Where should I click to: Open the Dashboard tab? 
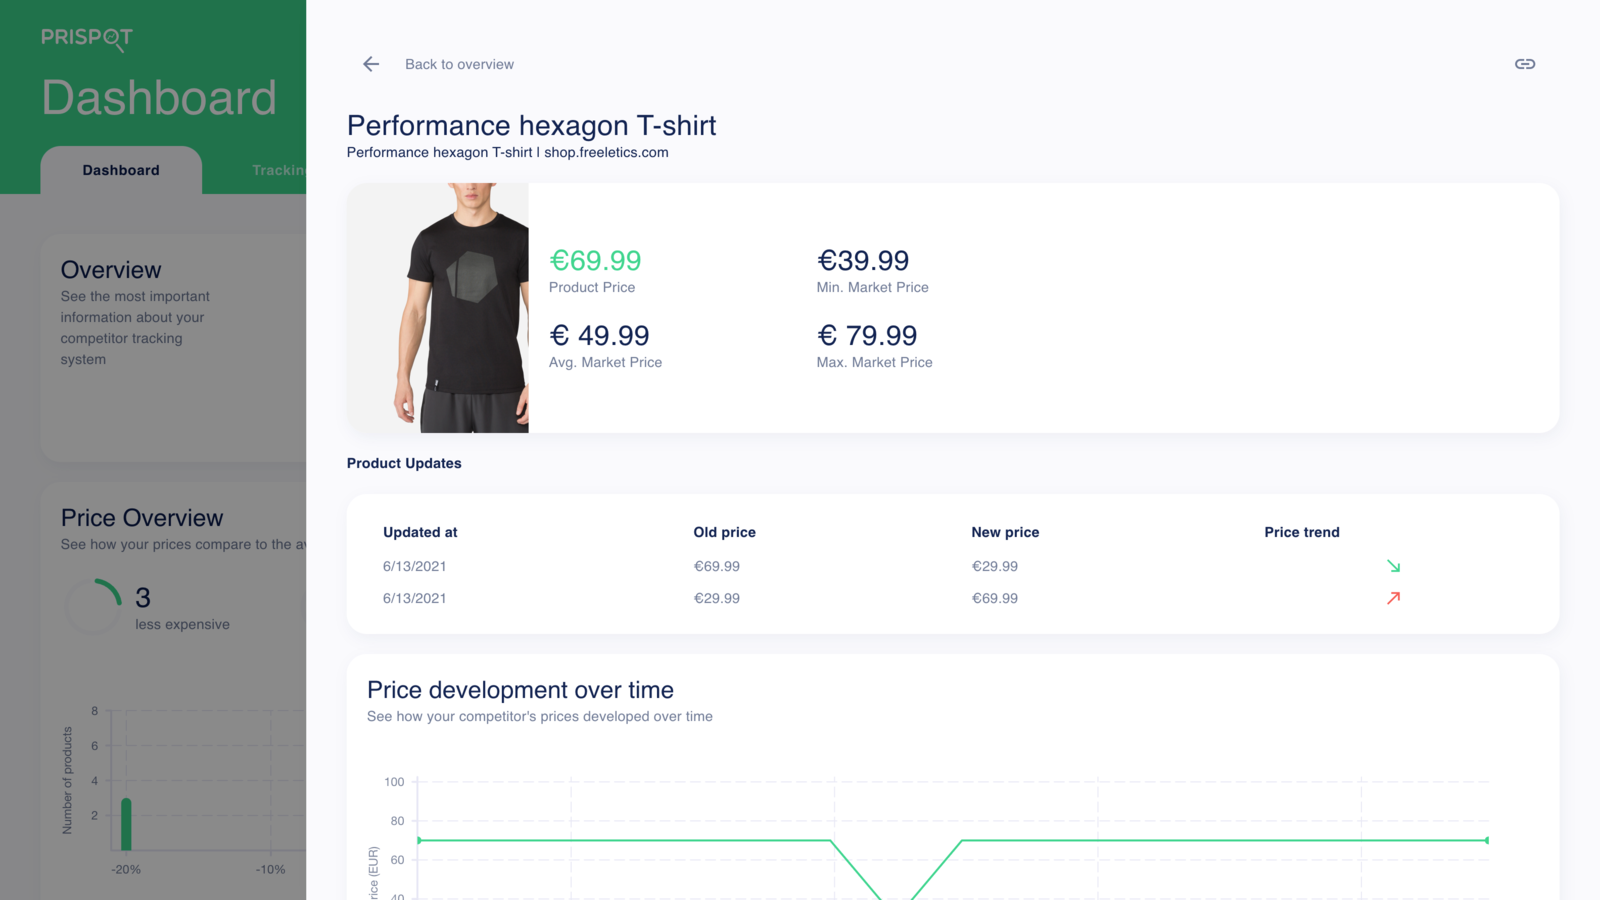[x=121, y=170]
